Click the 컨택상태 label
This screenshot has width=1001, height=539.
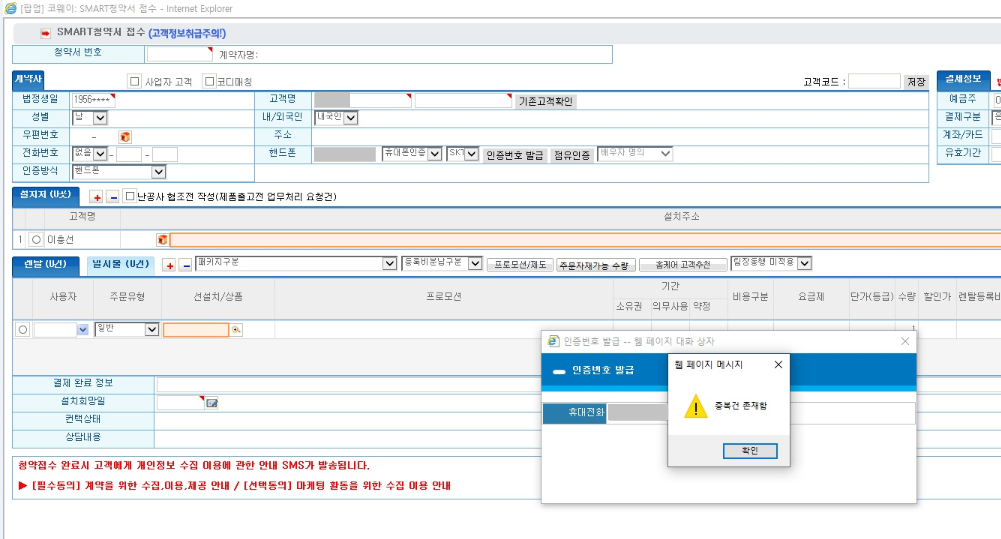pyautogui.click(x=83, y=419)
